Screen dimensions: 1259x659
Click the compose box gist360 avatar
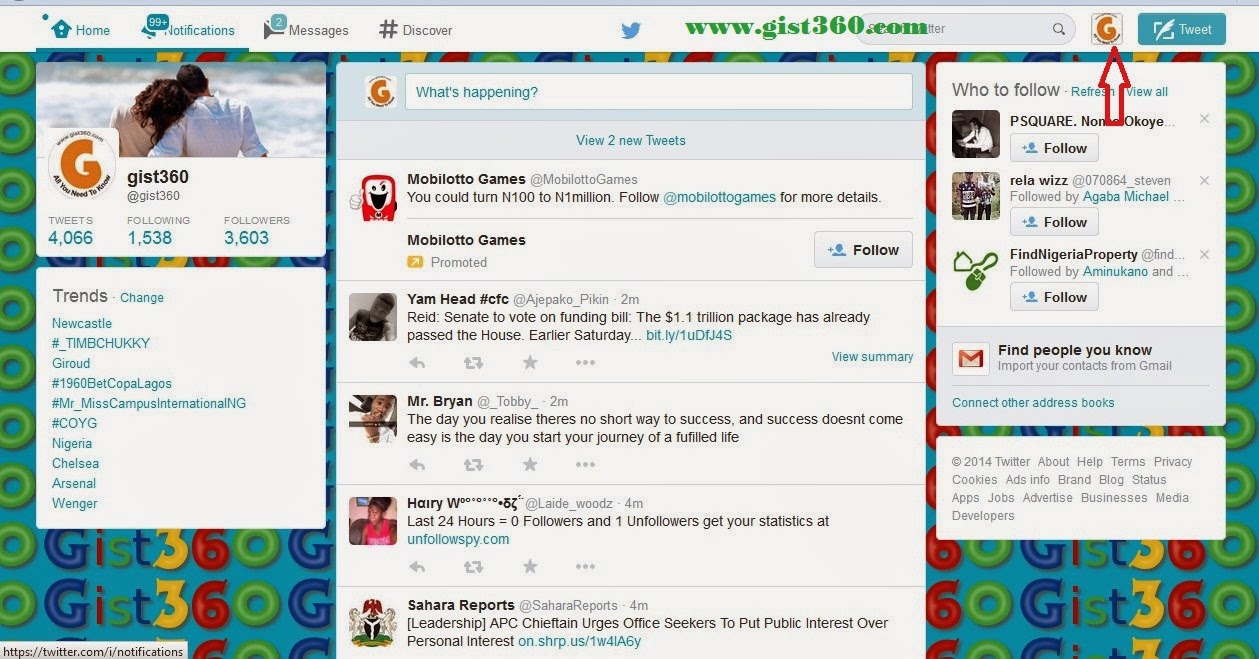[381, 92]
